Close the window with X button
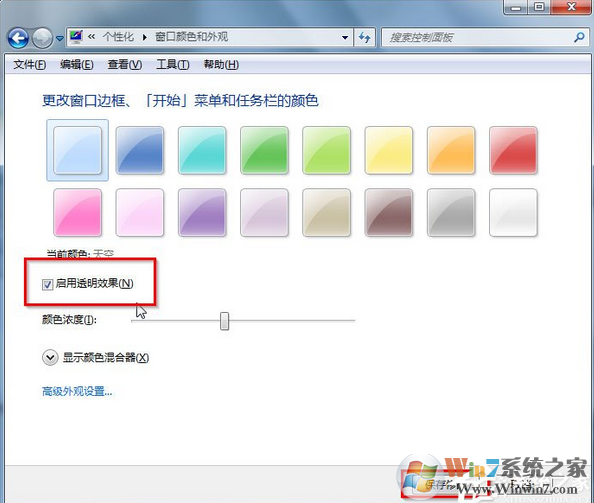 (571, 7)
